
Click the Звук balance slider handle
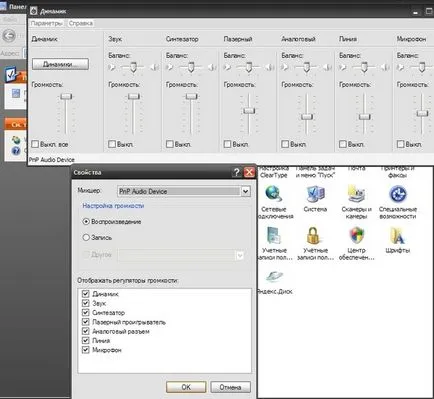(133, 67)
